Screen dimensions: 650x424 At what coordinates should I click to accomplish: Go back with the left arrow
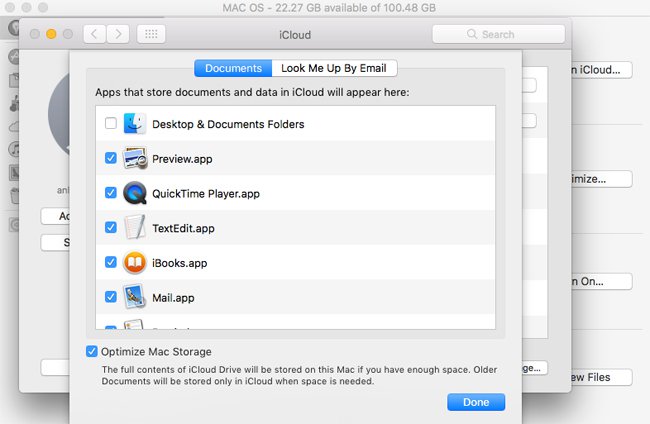click(95, 34)
